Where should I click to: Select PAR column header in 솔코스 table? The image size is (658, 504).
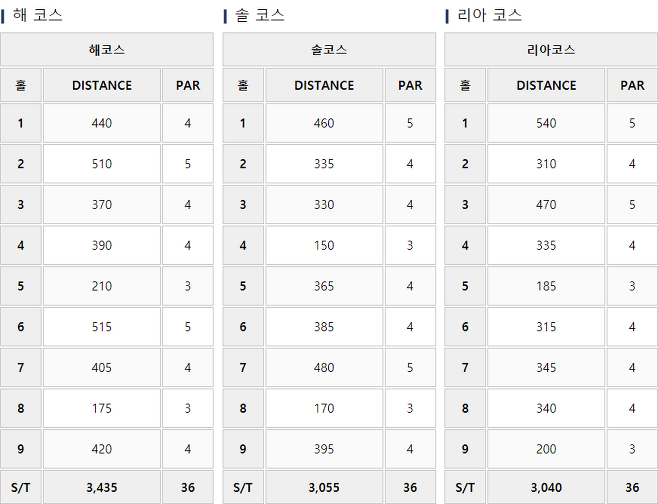[410, 85]
